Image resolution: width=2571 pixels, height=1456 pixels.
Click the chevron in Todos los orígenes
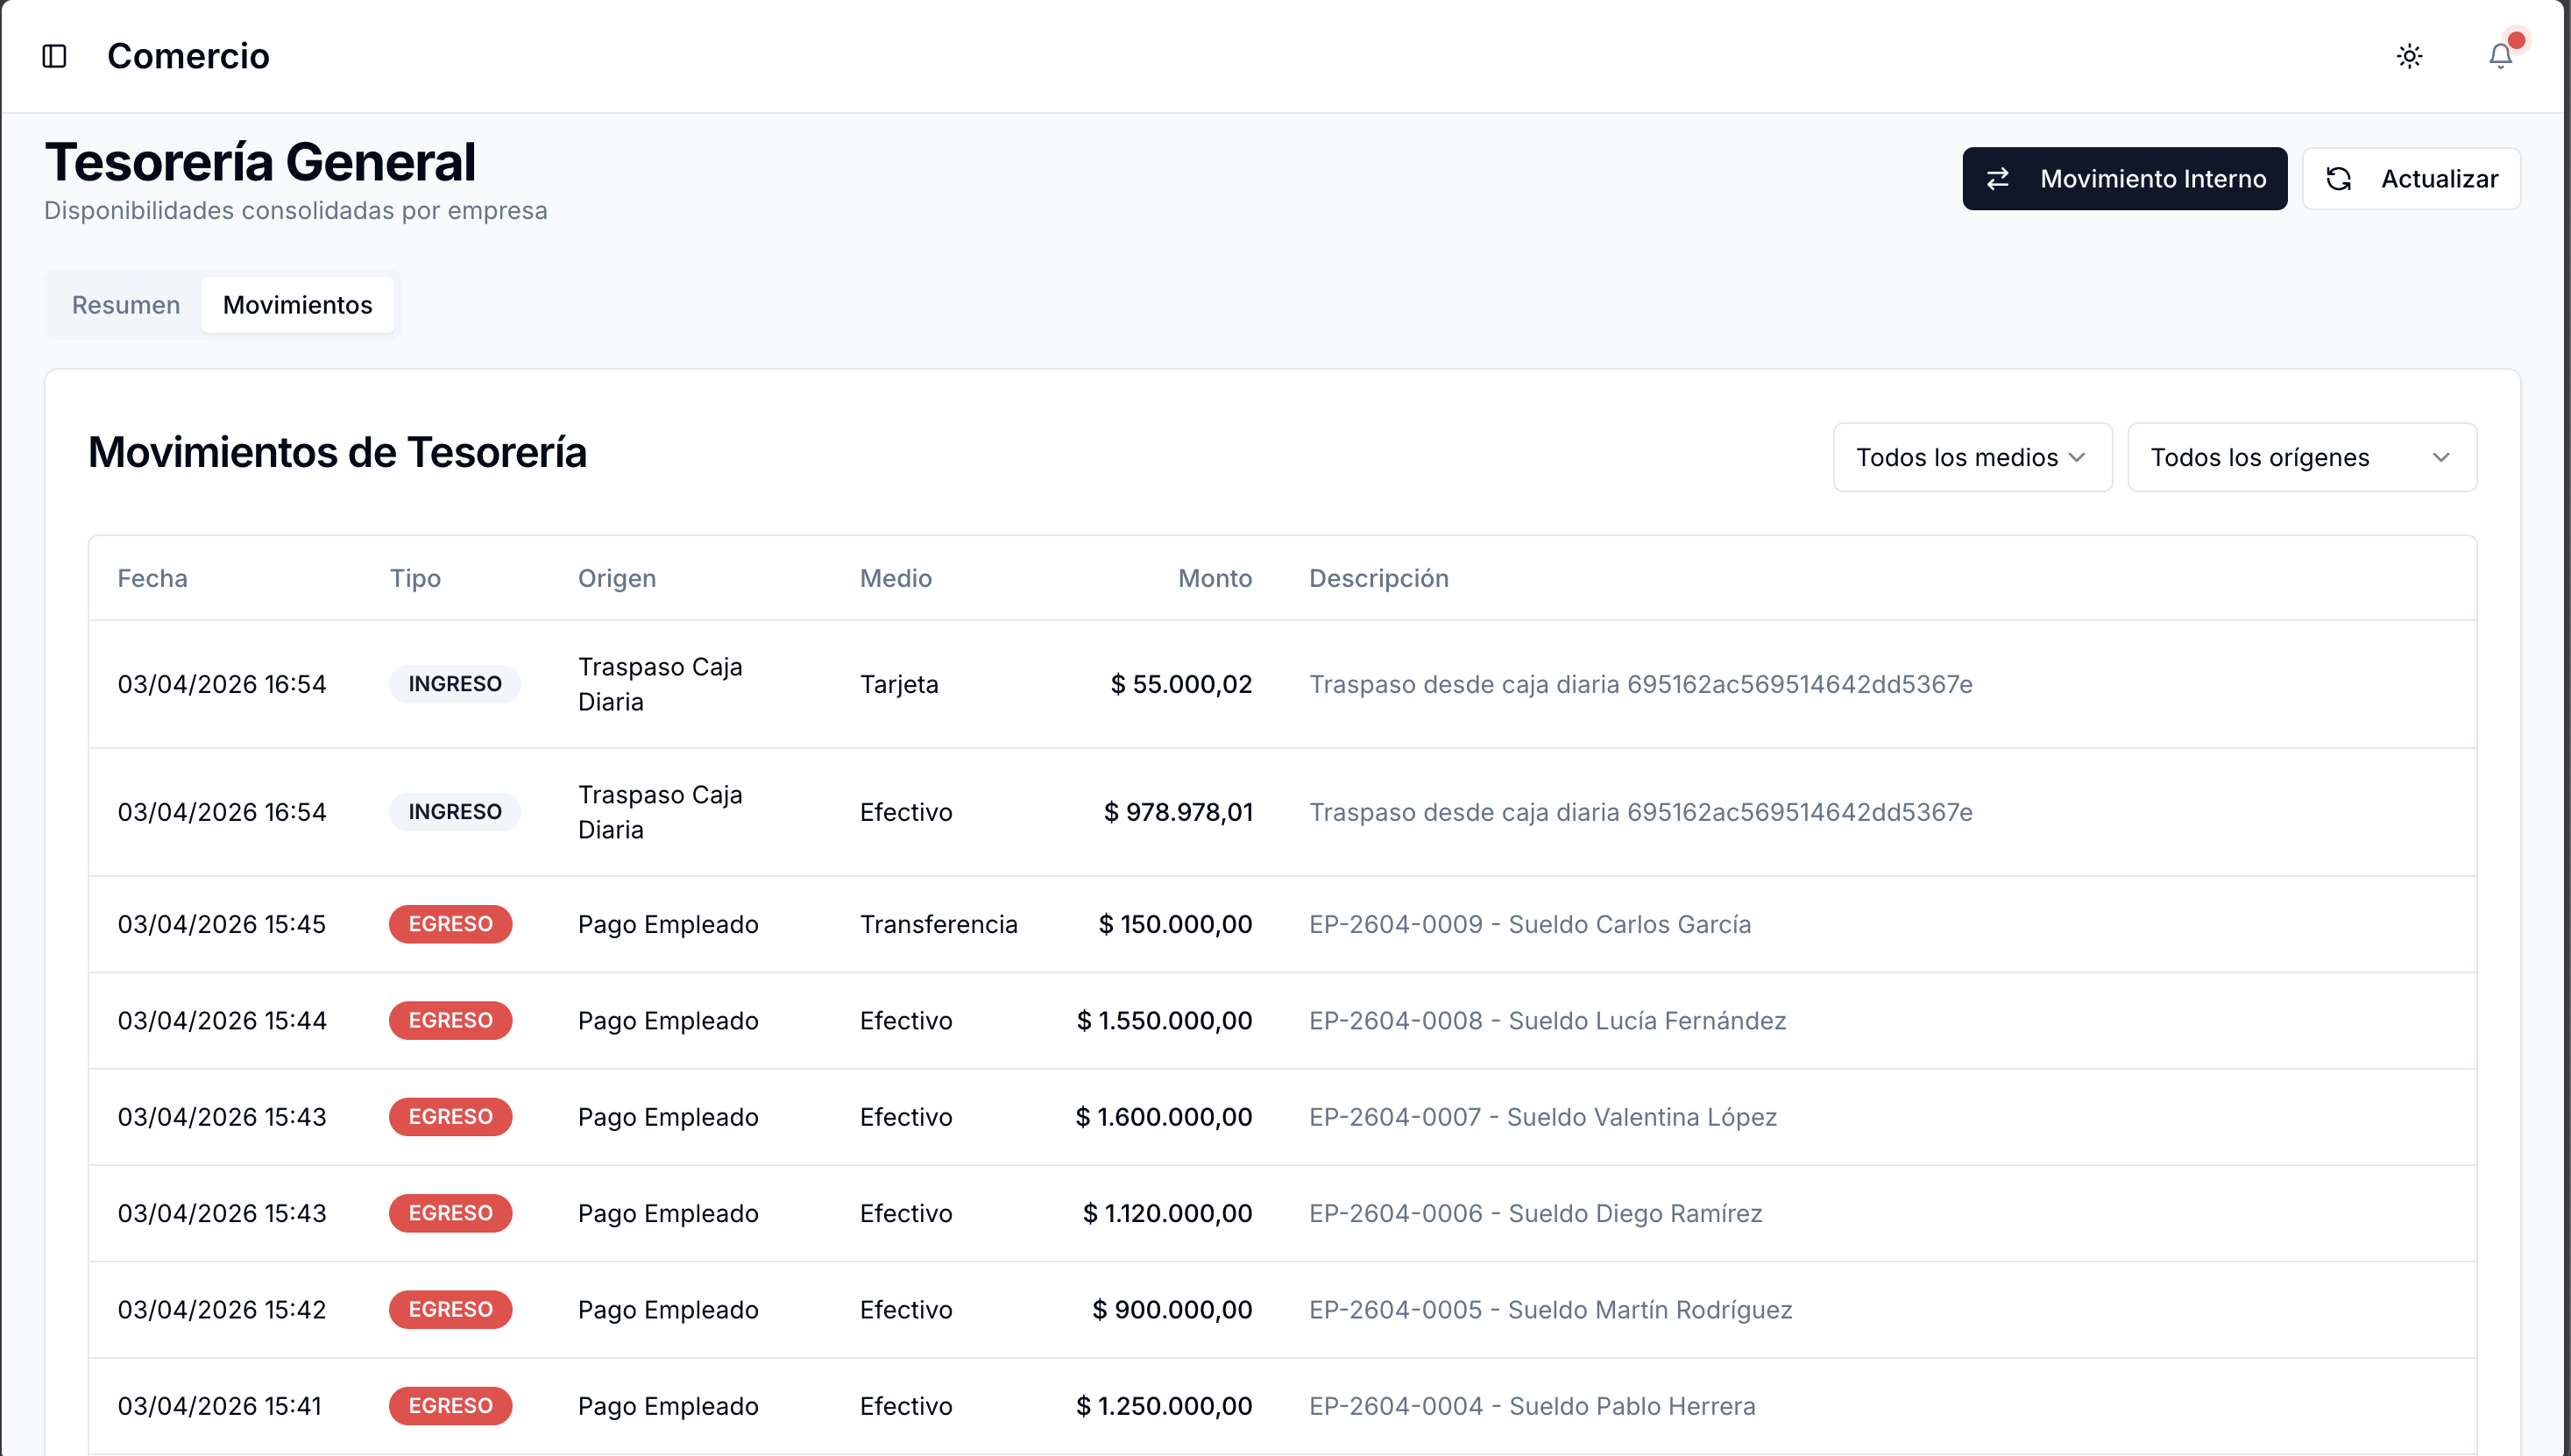(2441, 457)
